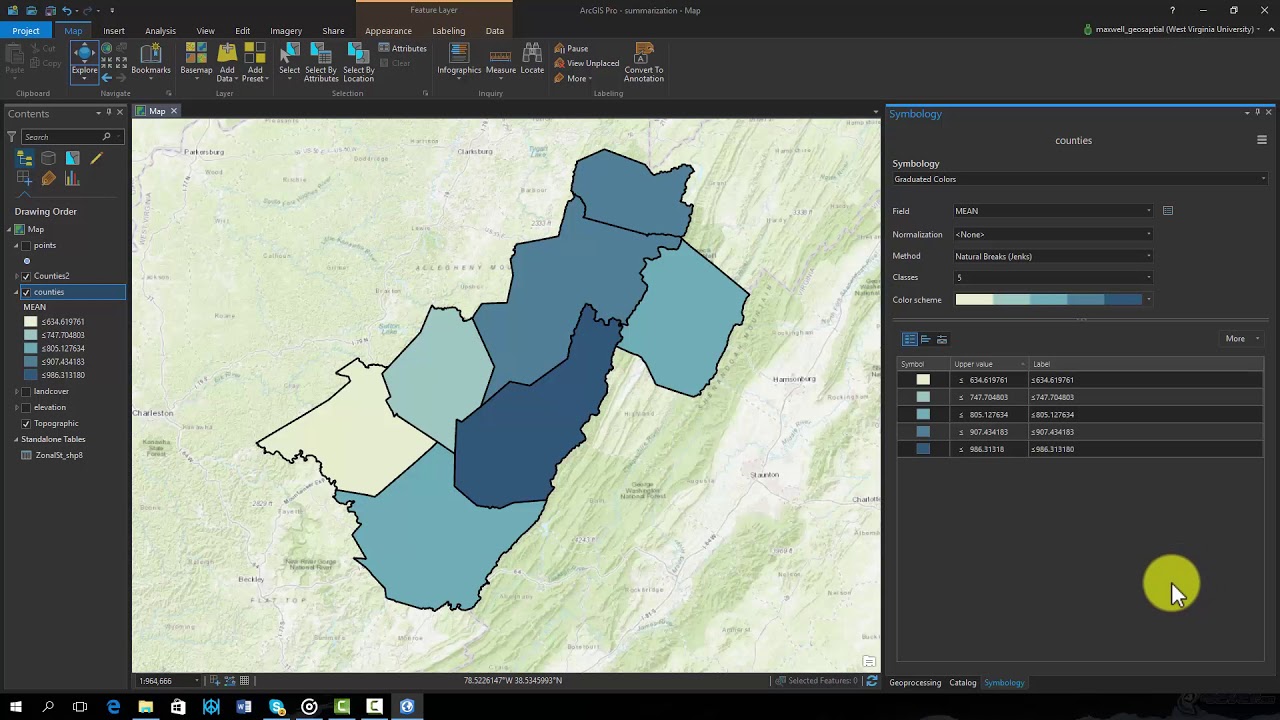Enable the landcover layer checkbox

tap(26, 391)
